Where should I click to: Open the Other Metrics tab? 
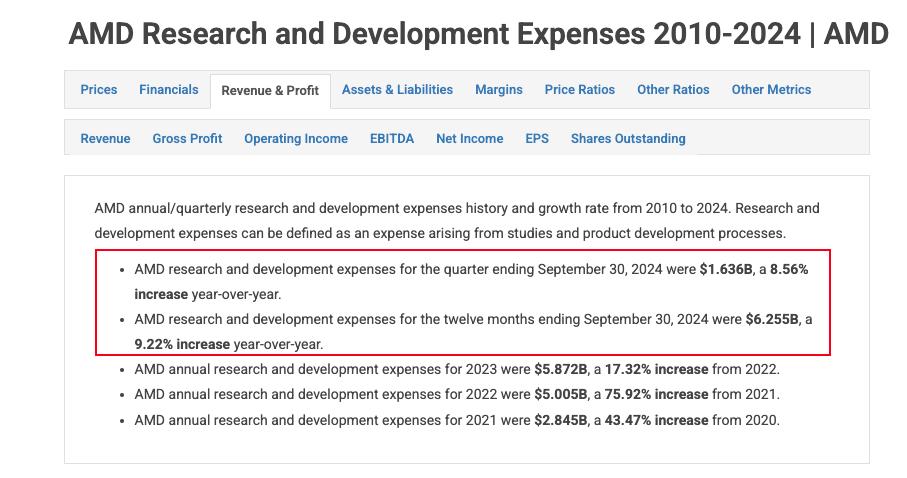(771, 90)
